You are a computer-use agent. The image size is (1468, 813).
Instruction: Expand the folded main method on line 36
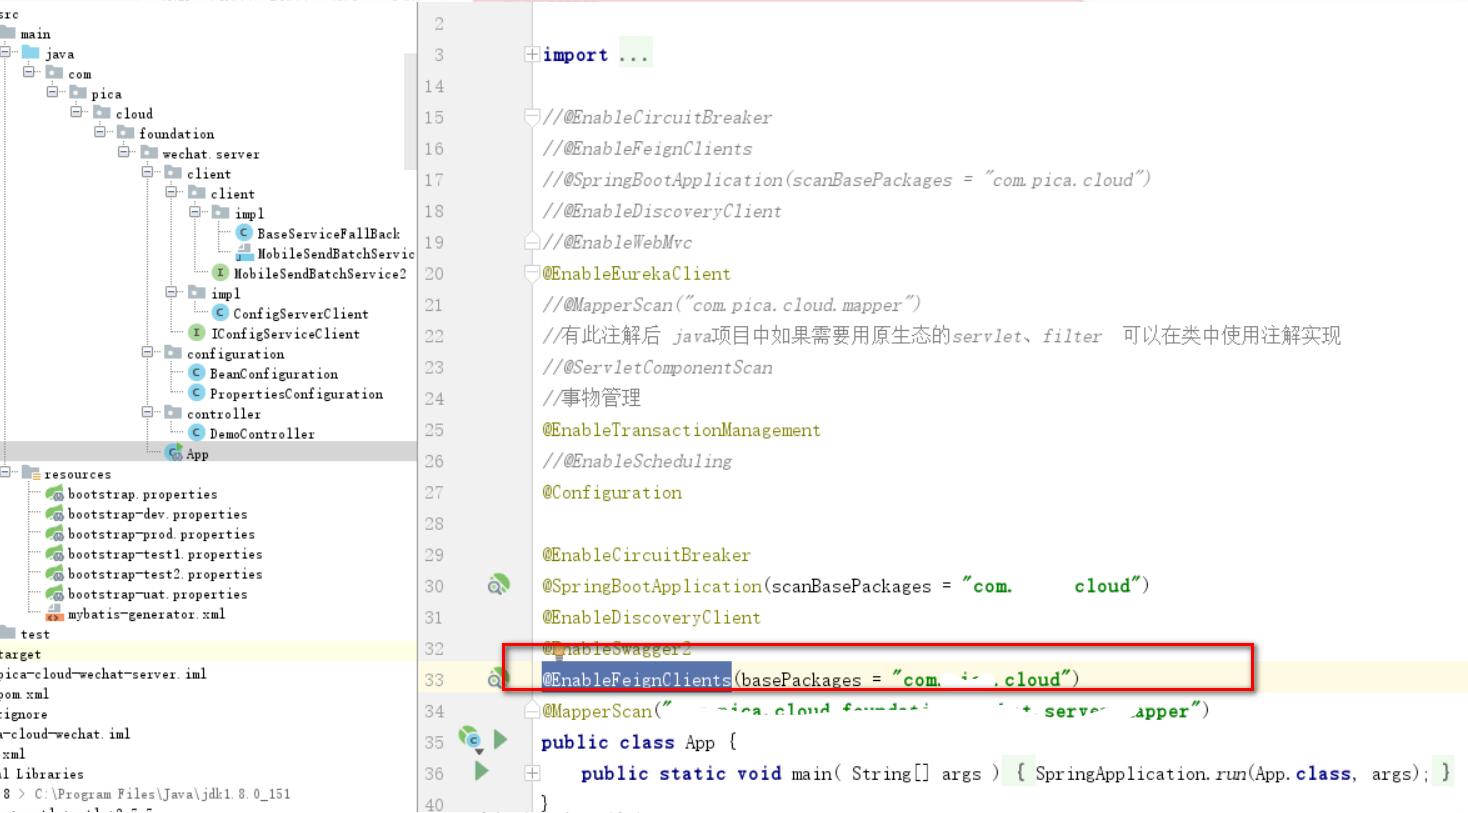pos(532,772)
